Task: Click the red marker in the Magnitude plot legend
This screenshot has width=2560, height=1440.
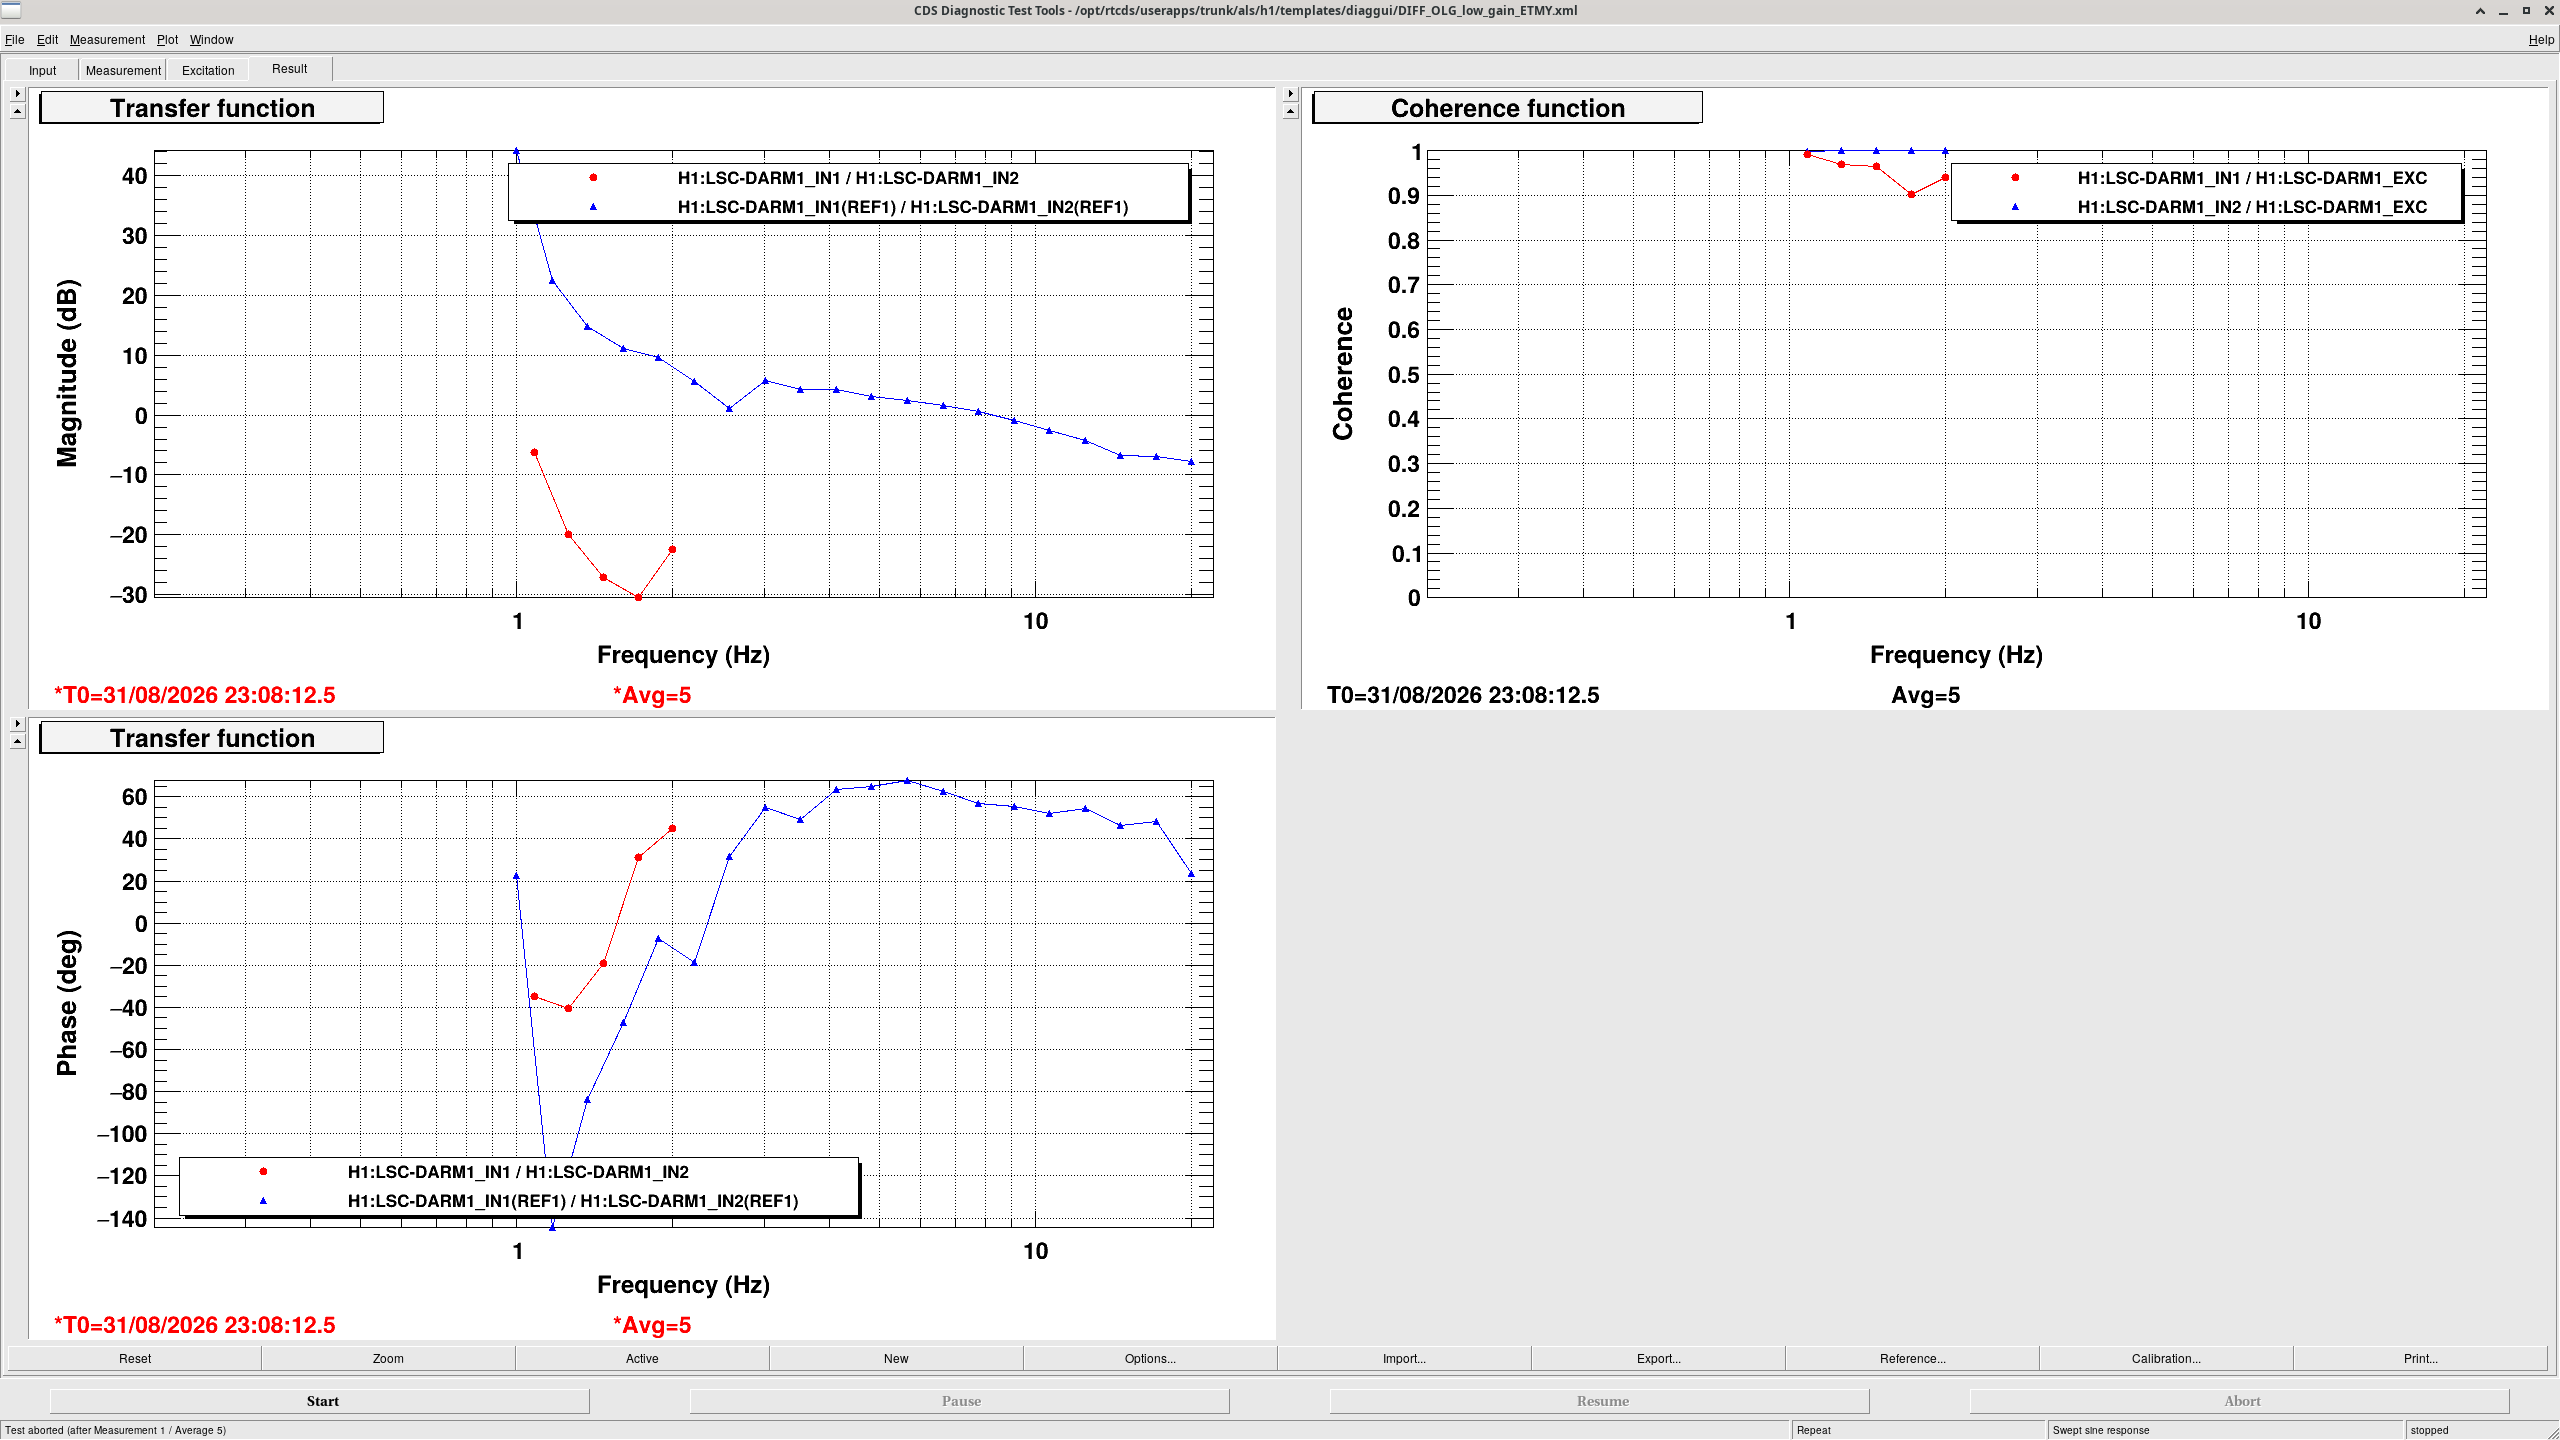Action: click(x=593, y=178)
